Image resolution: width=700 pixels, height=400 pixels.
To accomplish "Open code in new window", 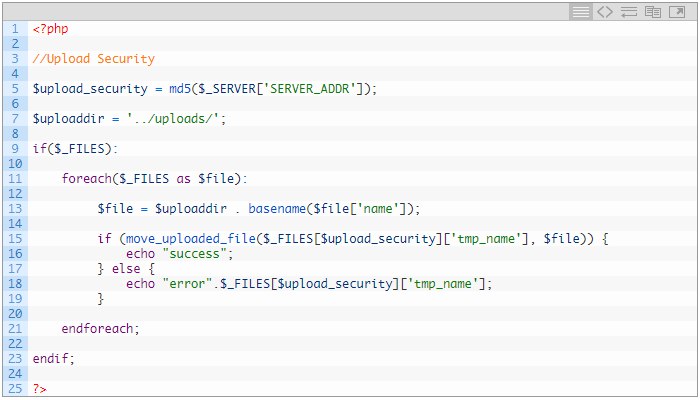I will 677,12.
